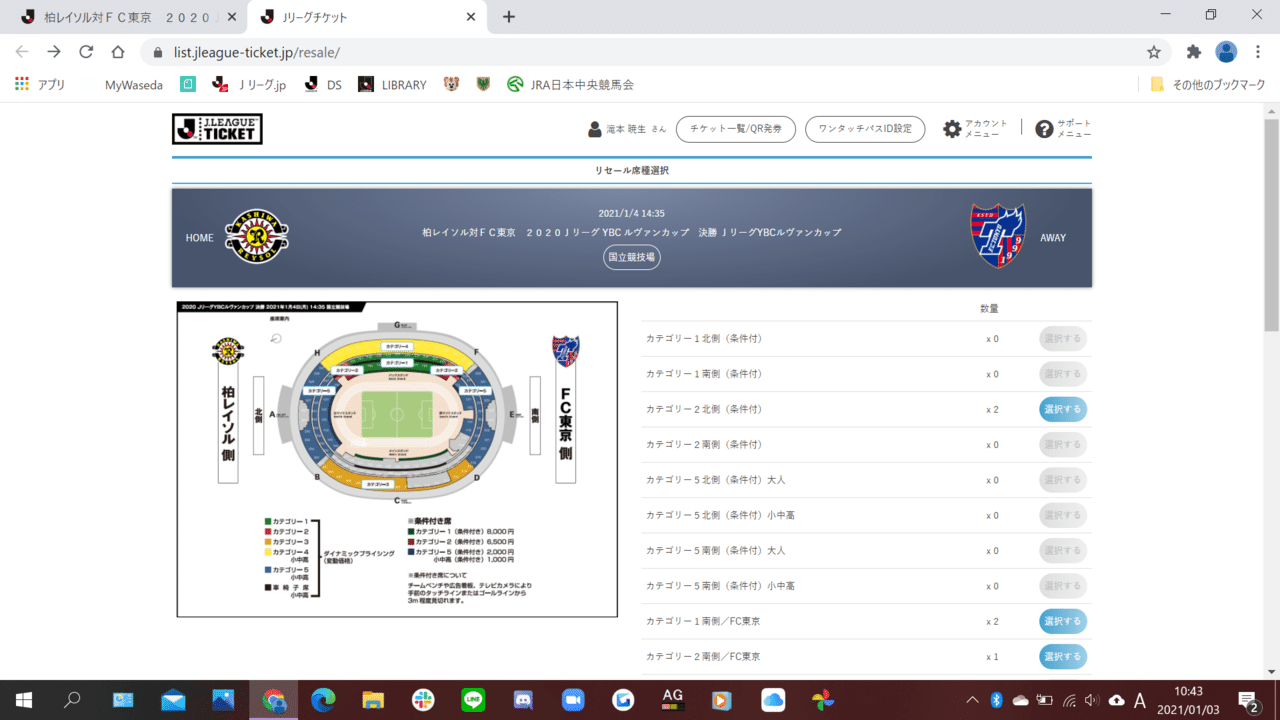Click the user silhouette icon beside 滝本
The width and height of the screenshot is (1280, 720).
point(595,129)
